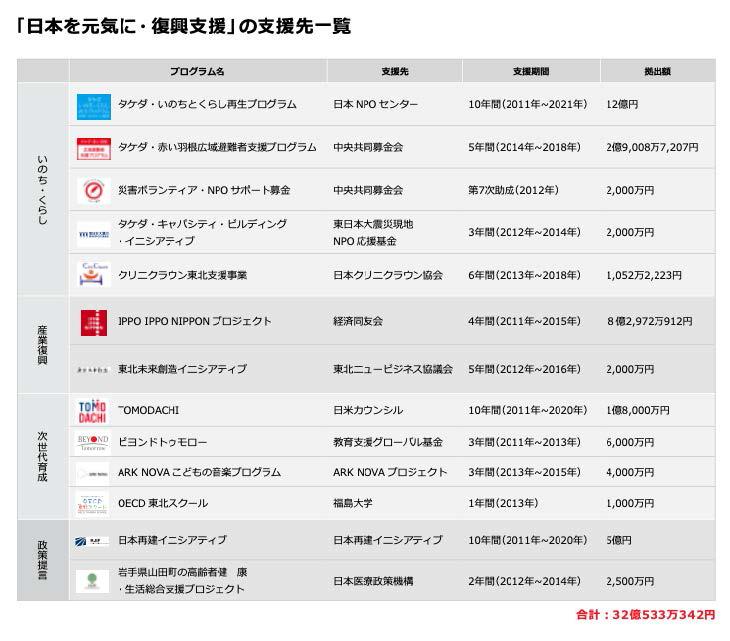Click the 拠出額 column header
This screenshot has width=730, height=641.
pyautogui.click(x=657, y=71)
